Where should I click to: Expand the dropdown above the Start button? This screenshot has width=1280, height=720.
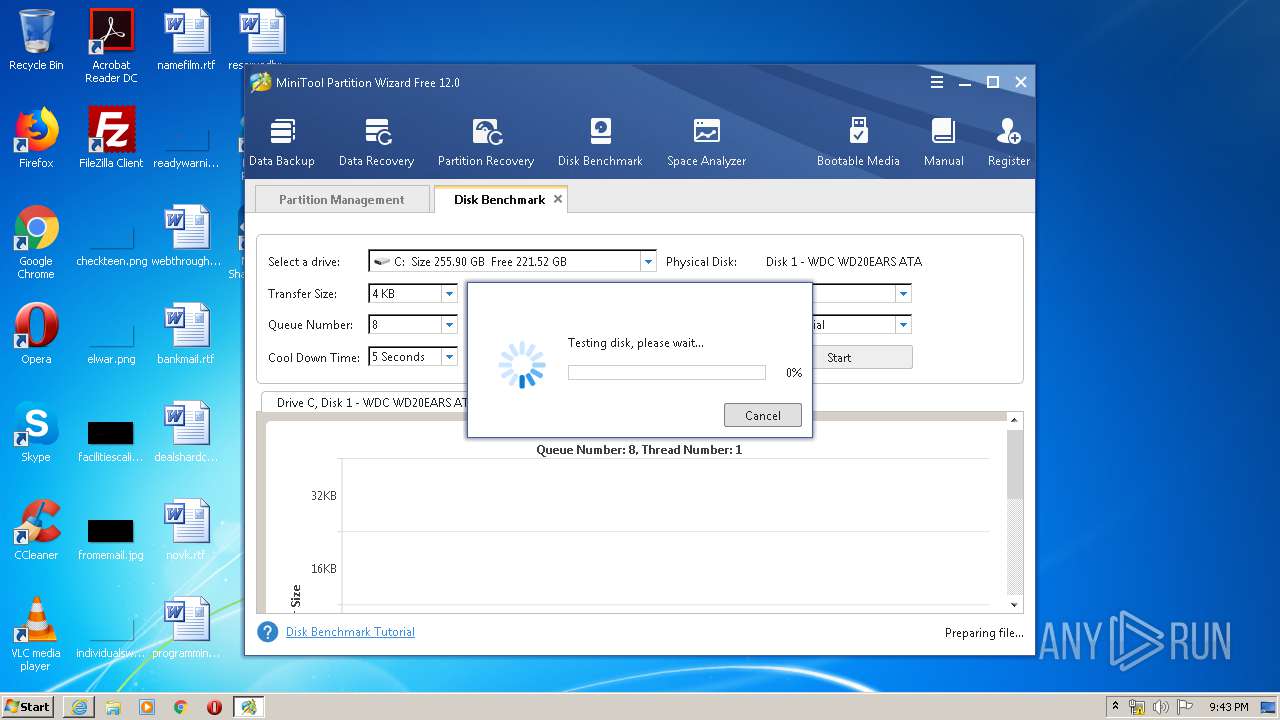pyautogui.click(x=903, y=325)
